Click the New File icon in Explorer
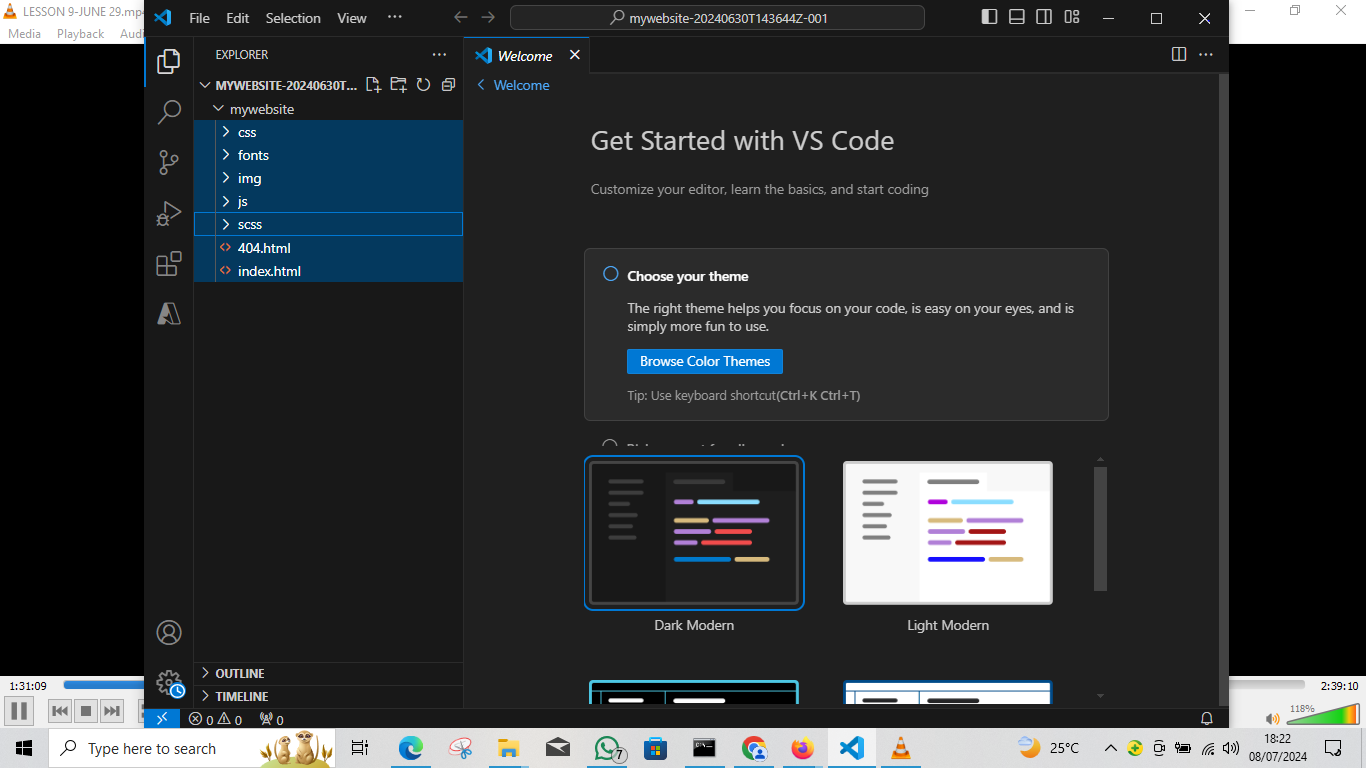This screenshot has height=768, width=1366. pos(373,85)
